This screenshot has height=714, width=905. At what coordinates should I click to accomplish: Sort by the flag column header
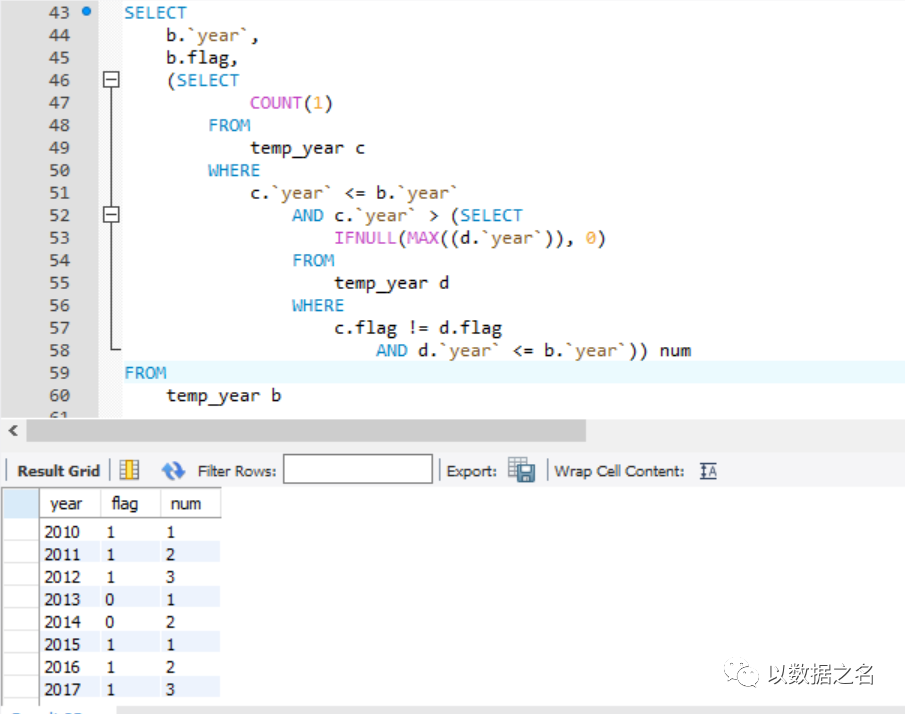(130, 503)
